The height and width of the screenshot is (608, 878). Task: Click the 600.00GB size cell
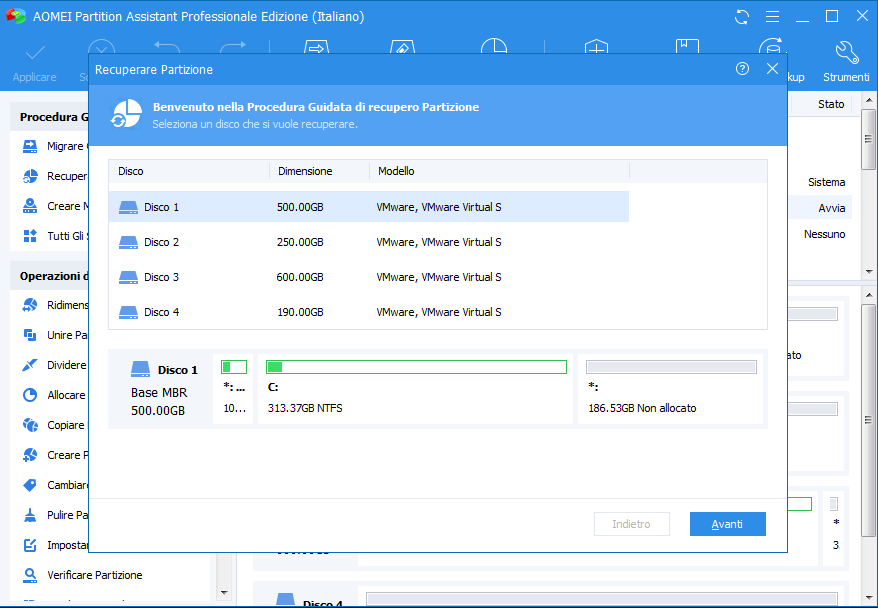click(300, 277)
